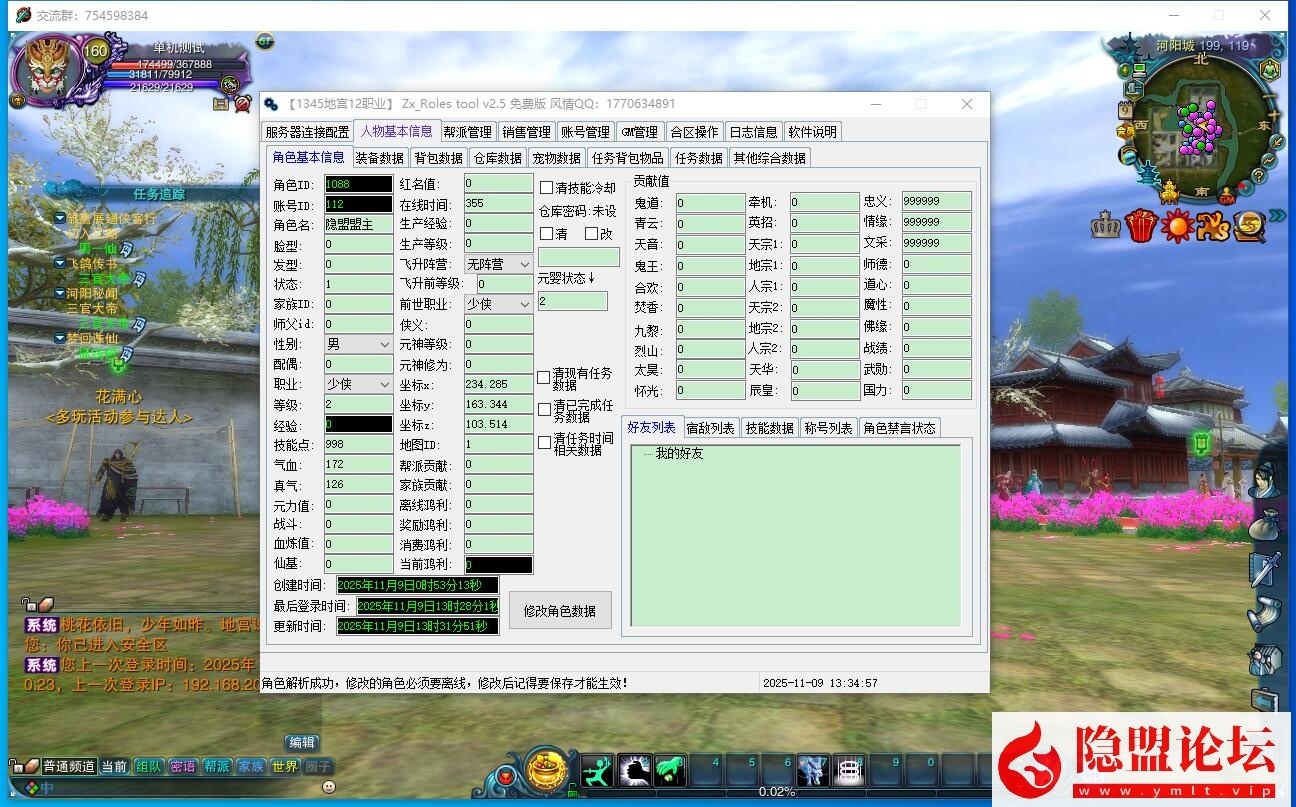1296x807 pixels.
Task: Open the 前世职业 dropdown
Action: click(498, 304)
